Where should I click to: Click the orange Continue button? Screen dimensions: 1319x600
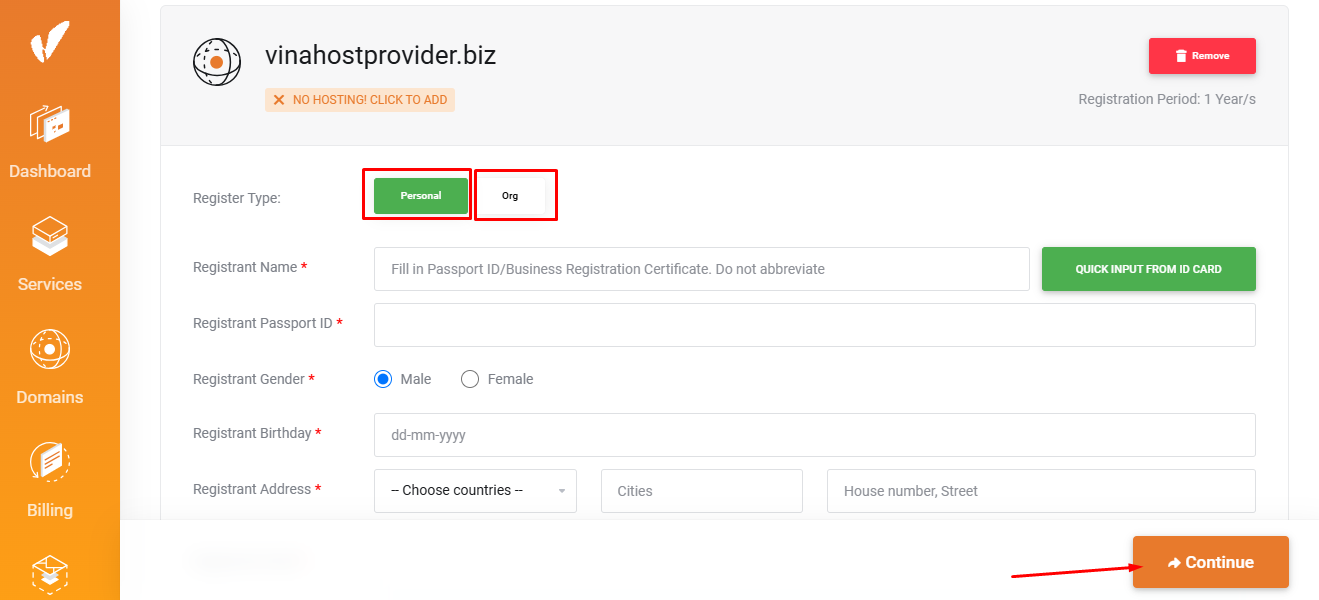tap(1210, 562)
